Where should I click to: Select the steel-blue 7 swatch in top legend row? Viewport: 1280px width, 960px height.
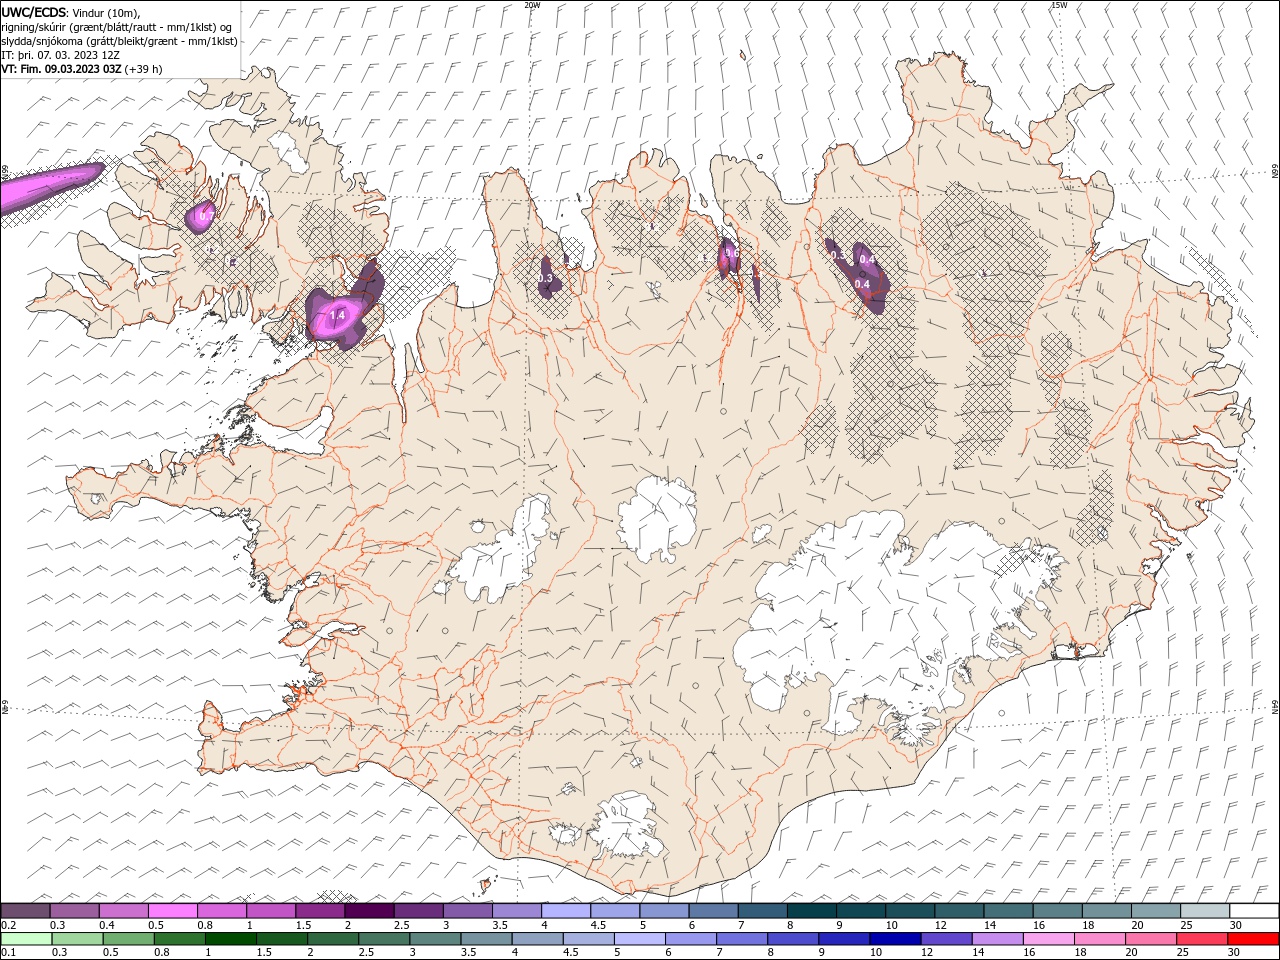(762, 911)
